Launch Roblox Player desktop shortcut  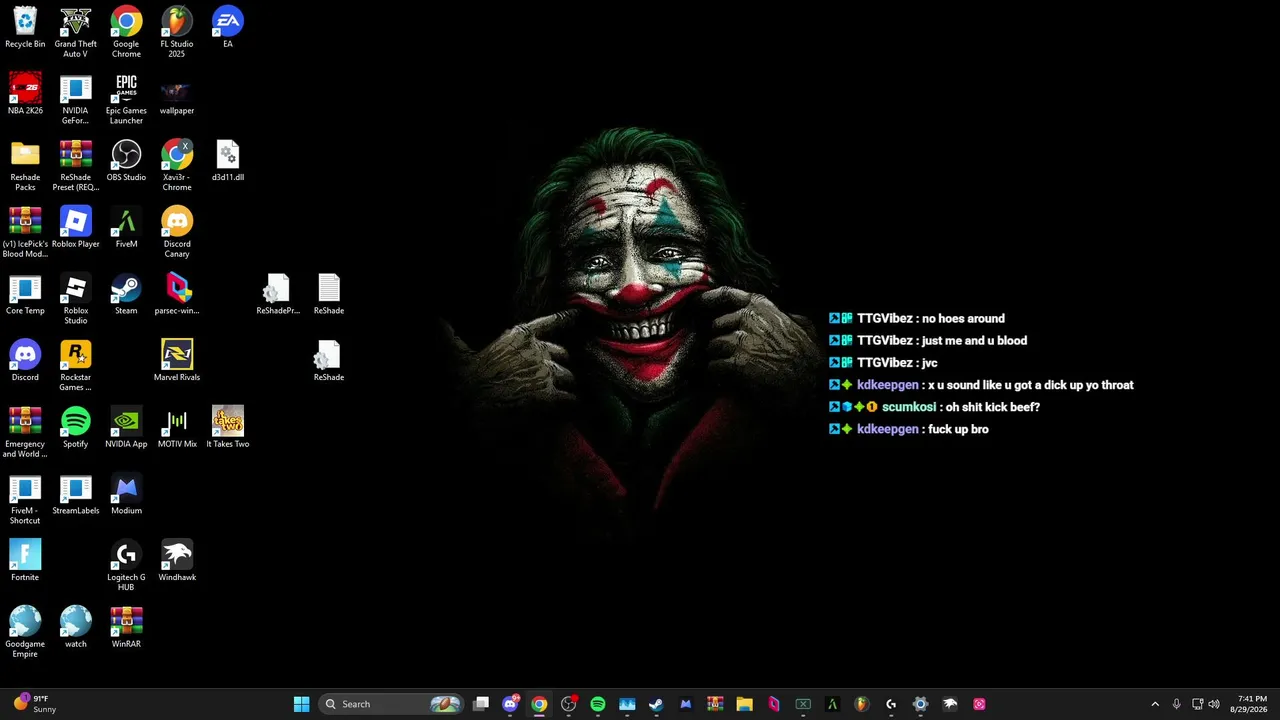point(76,228)
